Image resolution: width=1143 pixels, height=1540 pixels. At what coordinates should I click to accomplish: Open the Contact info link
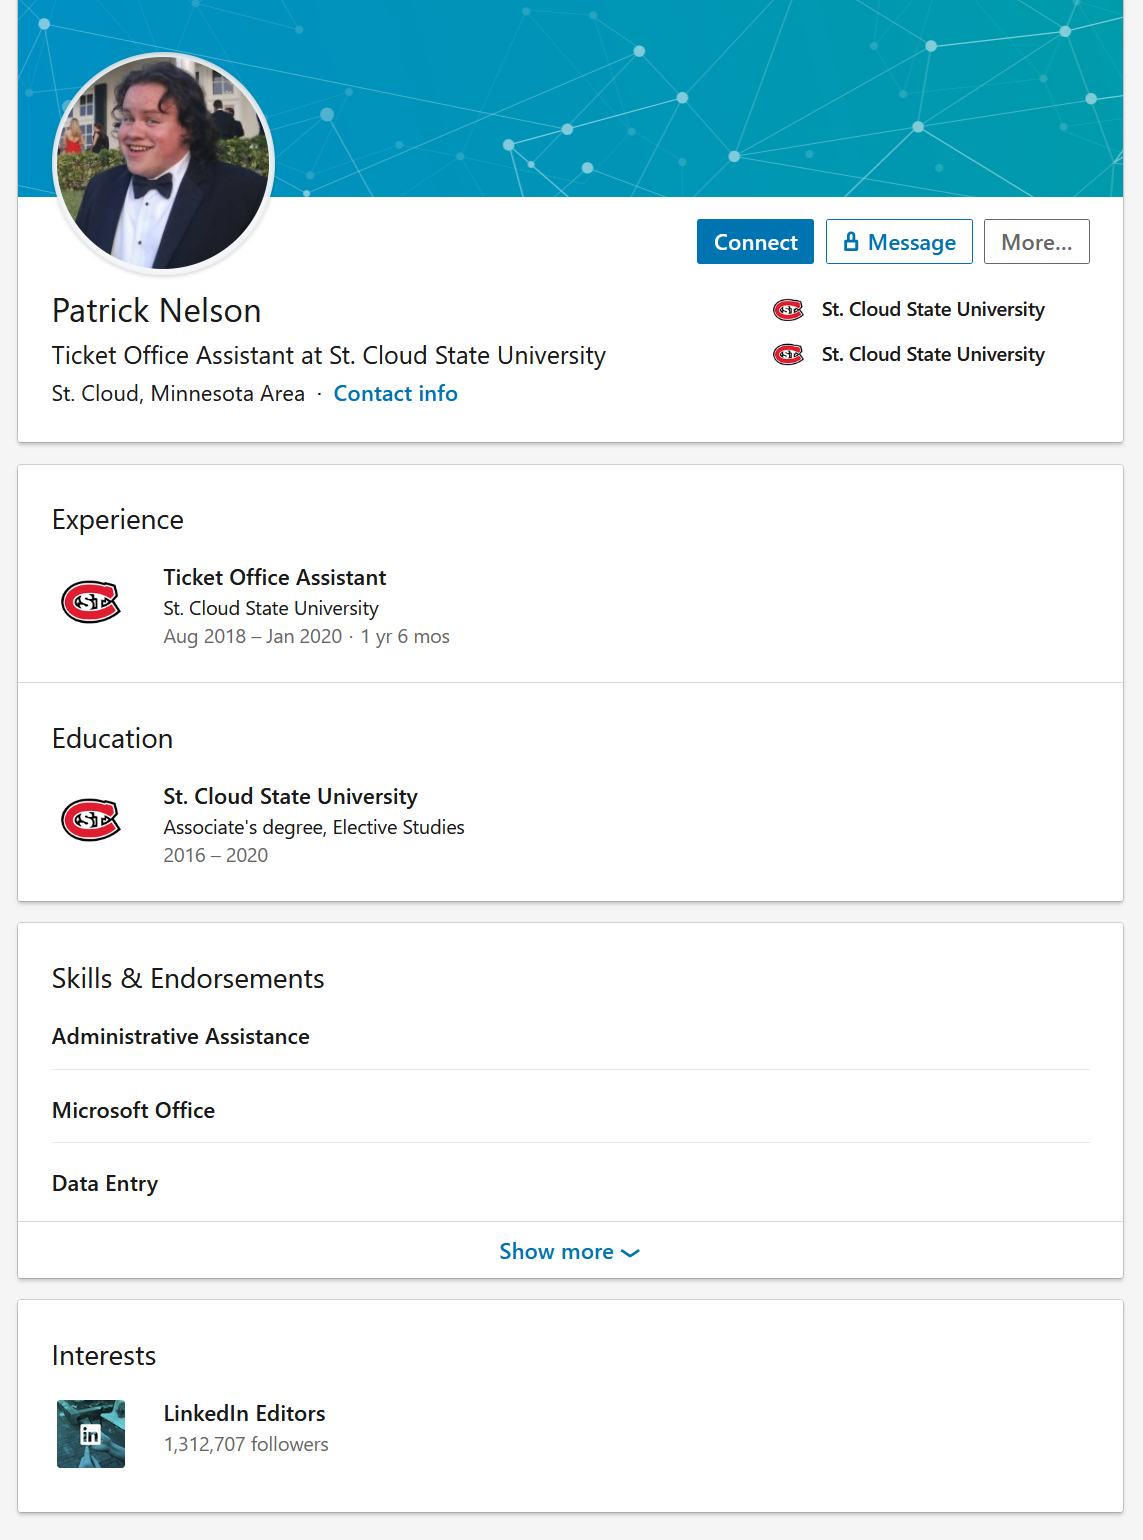(396, 394)
